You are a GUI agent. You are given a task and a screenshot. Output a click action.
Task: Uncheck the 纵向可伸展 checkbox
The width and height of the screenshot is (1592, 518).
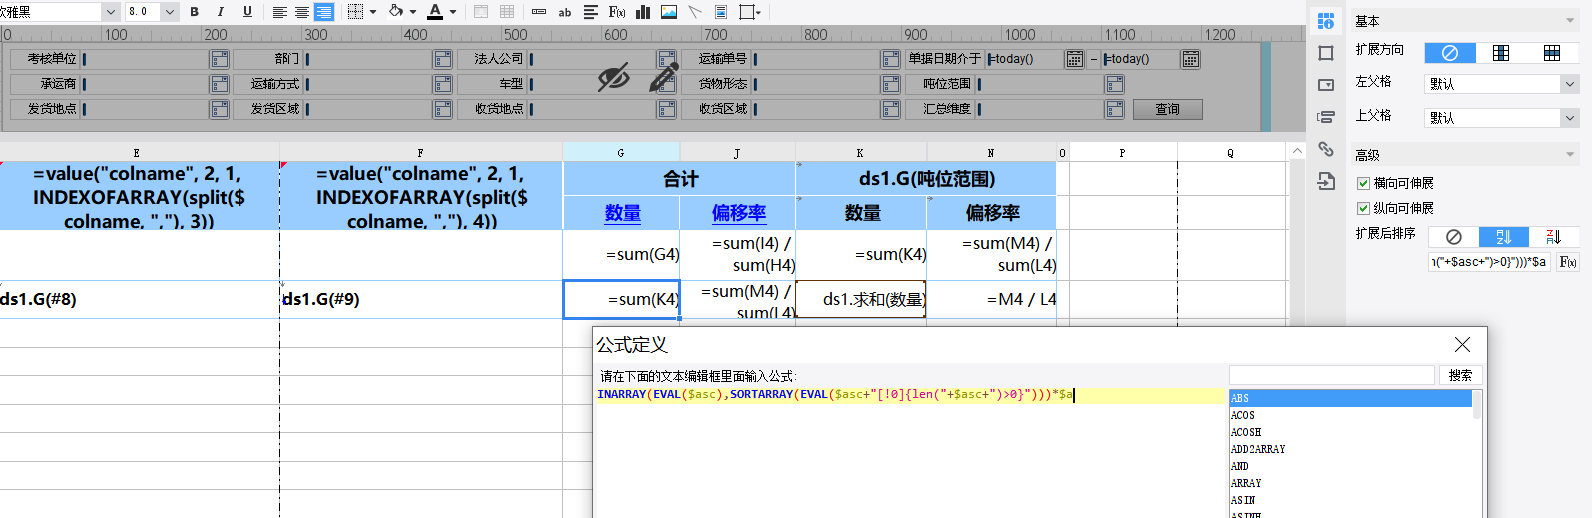1363,208
